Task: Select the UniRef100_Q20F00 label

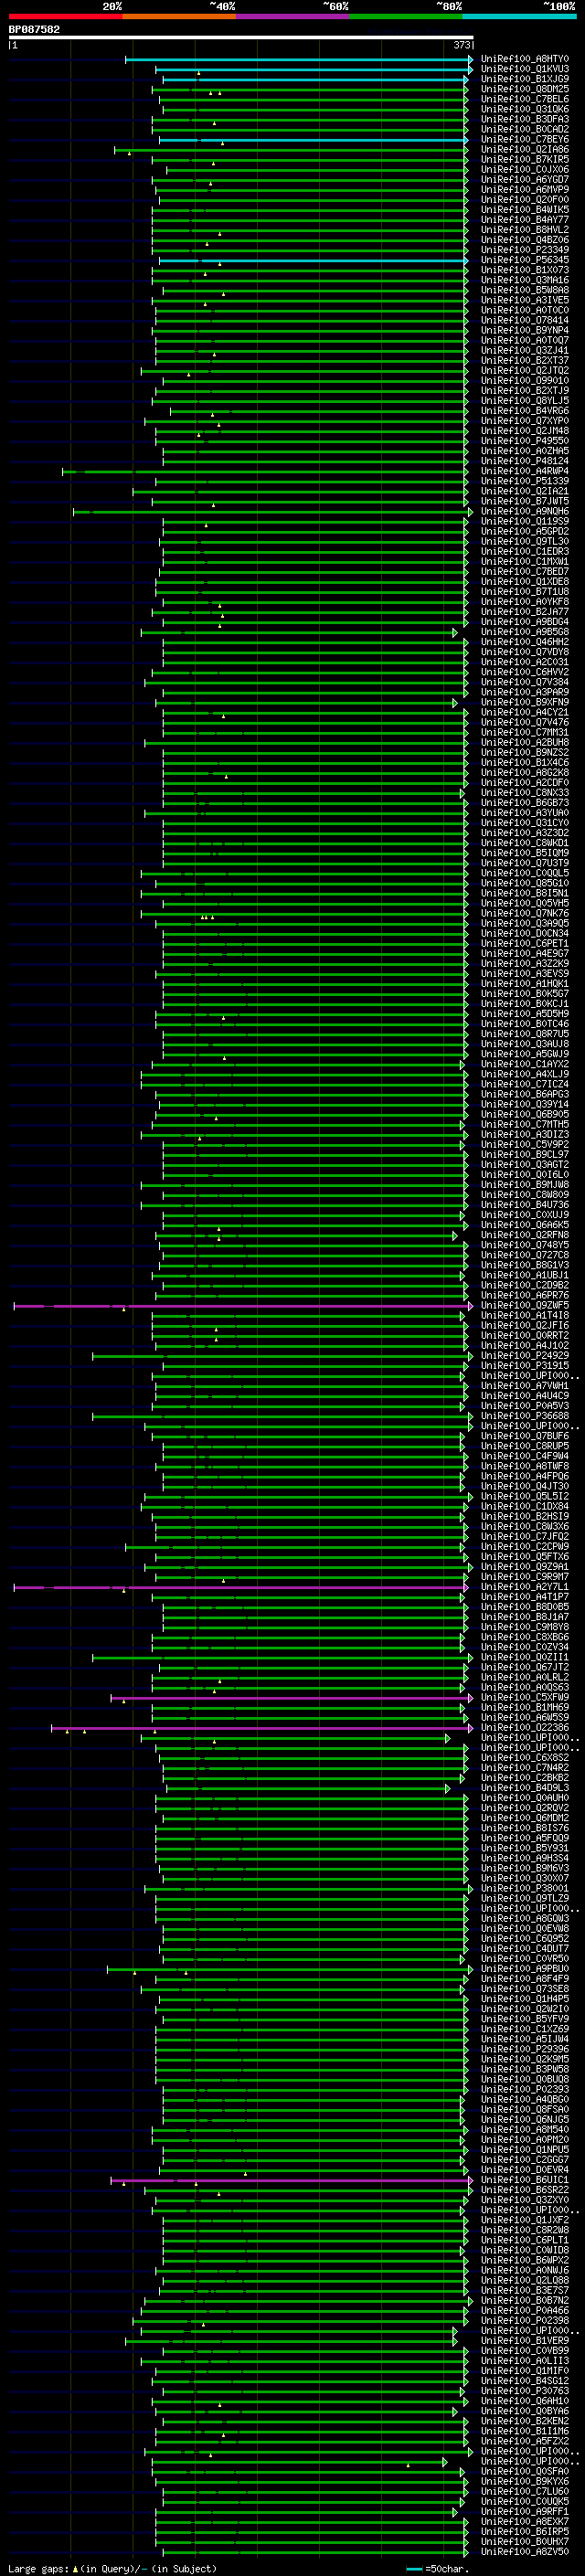Action: click(x=525, y=200)
